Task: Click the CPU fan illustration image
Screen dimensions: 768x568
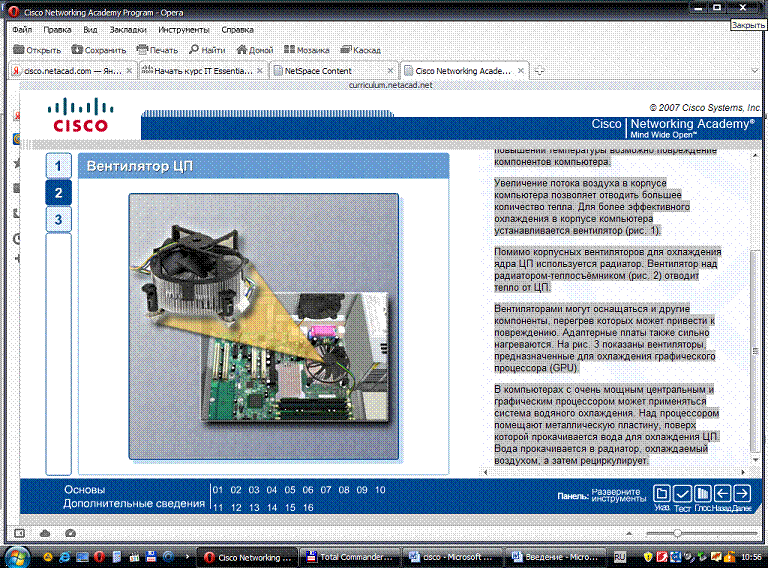Action: [263, 326]
